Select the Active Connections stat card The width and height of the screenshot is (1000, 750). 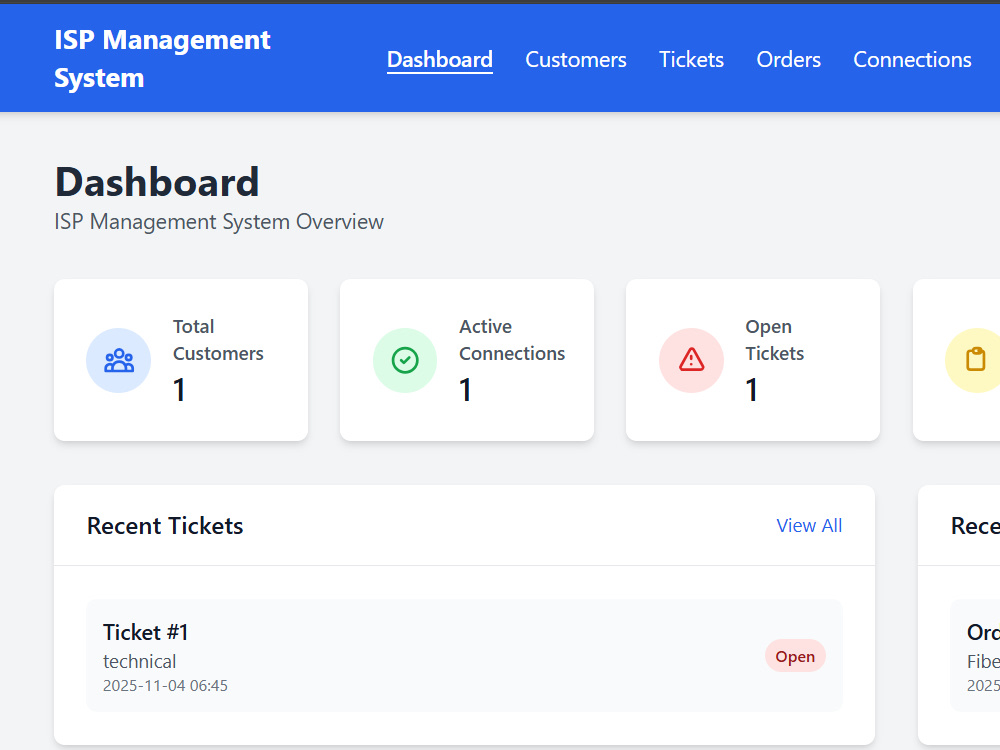coord(467,360)
